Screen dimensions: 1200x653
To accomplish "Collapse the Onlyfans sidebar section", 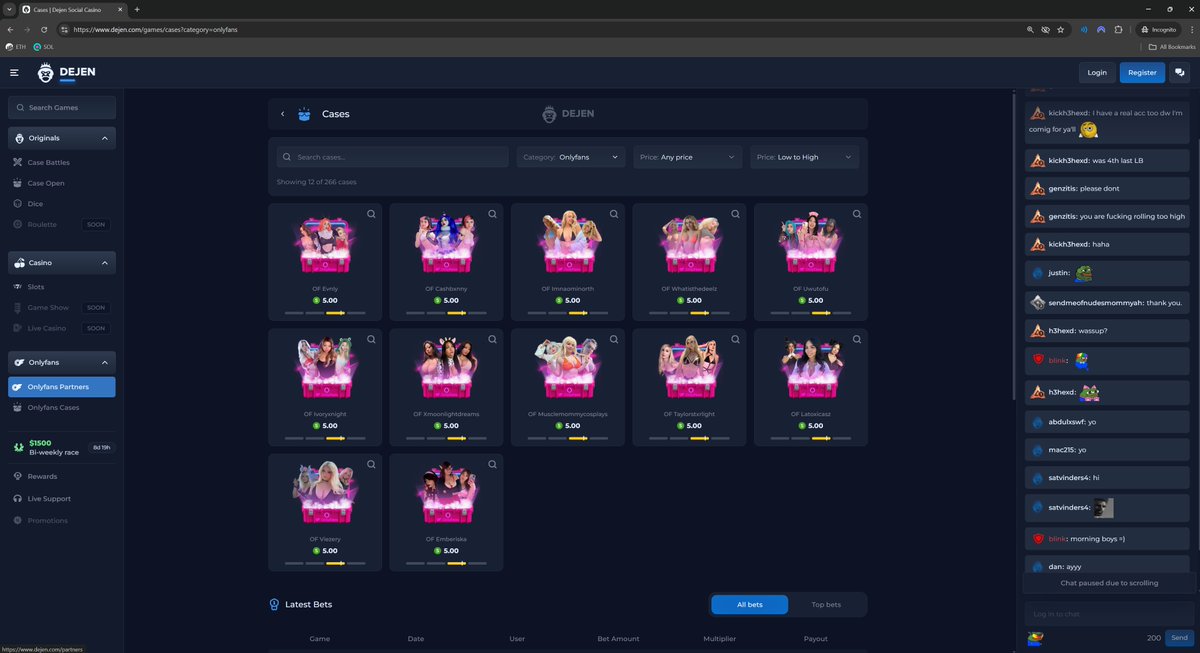I will point(105,362).
